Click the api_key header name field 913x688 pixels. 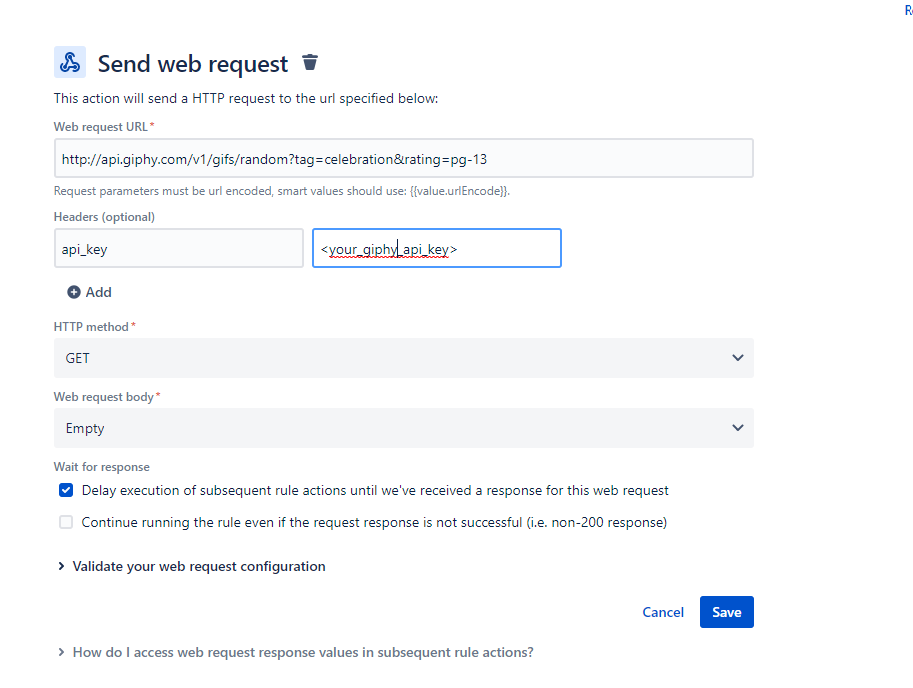pos(178,248)
